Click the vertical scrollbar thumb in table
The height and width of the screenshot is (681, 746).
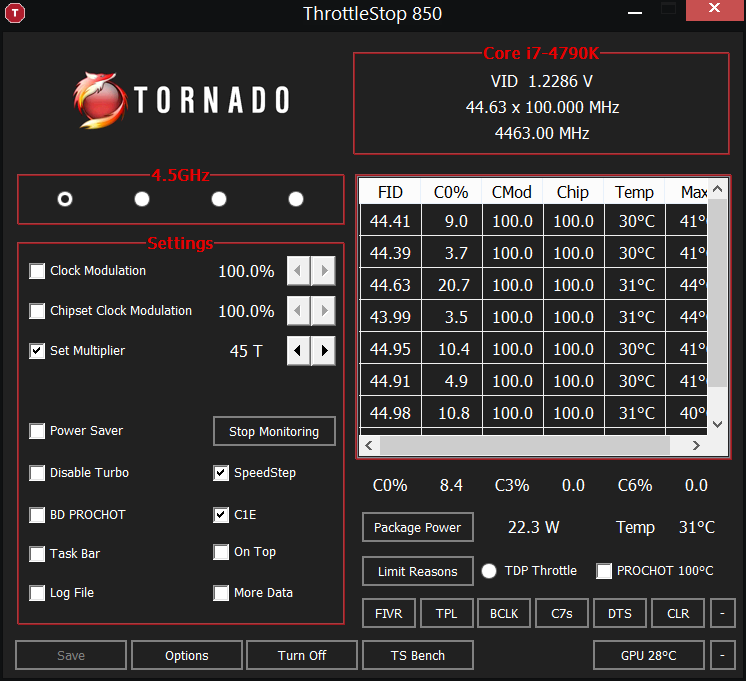pos(717,293)
